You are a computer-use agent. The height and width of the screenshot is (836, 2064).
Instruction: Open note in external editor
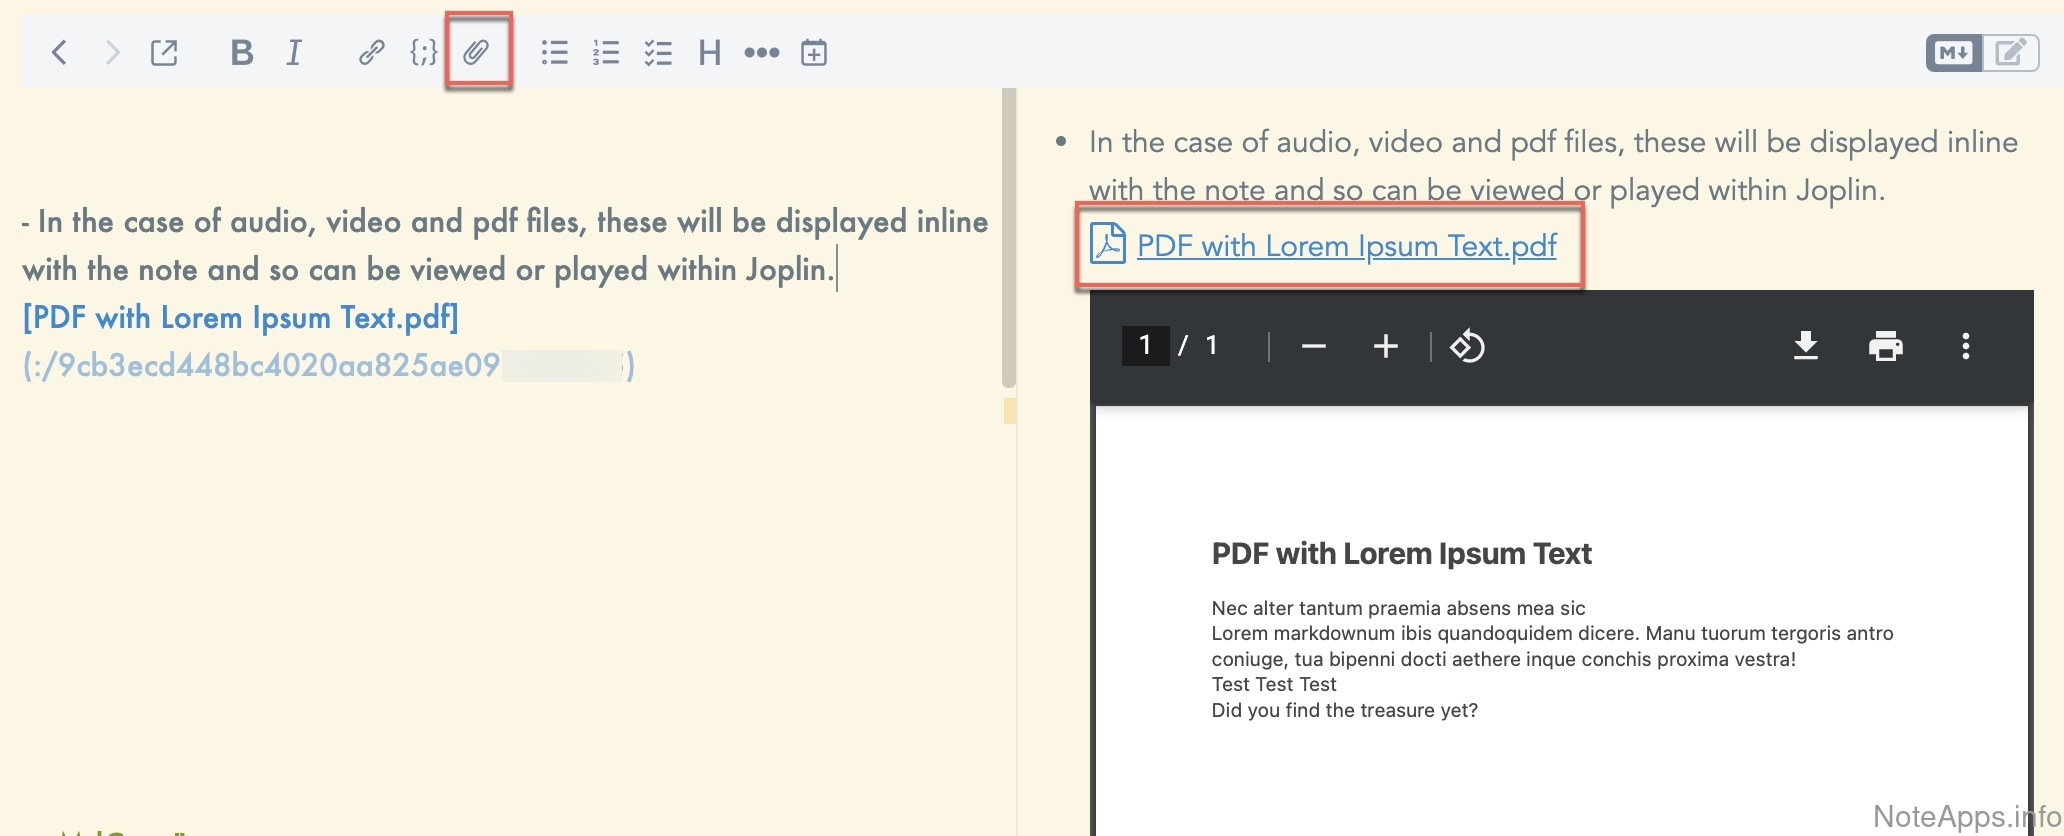coord(164,52)
